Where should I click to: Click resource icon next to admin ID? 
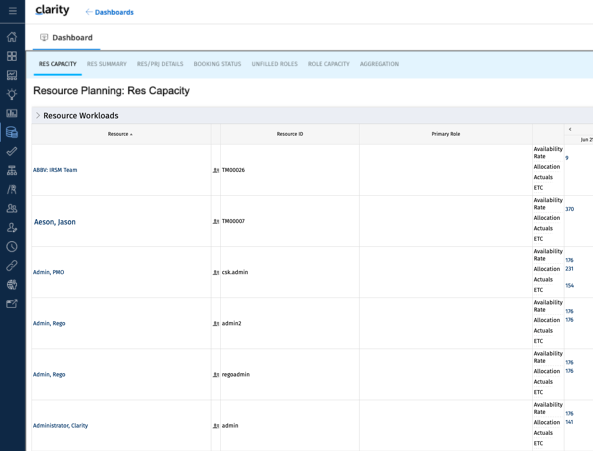pos(216,426)
